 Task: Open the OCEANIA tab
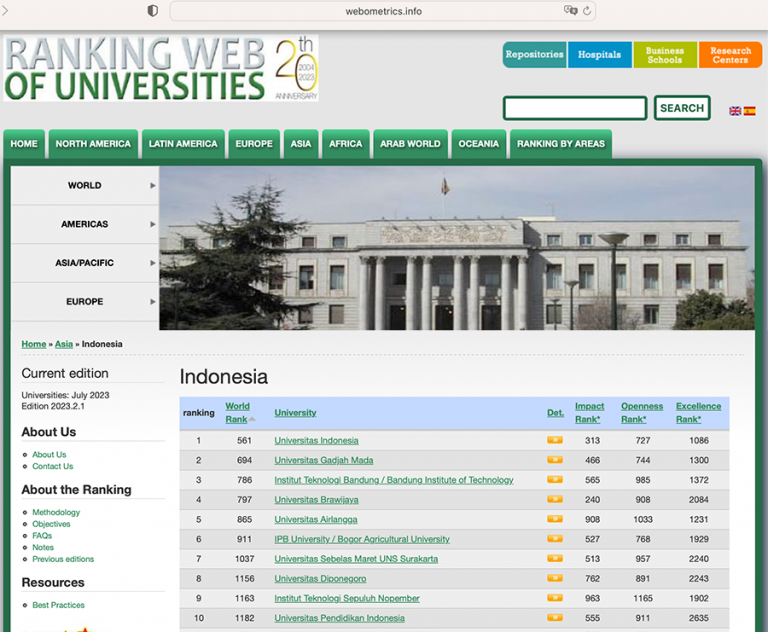pos(479,144)
